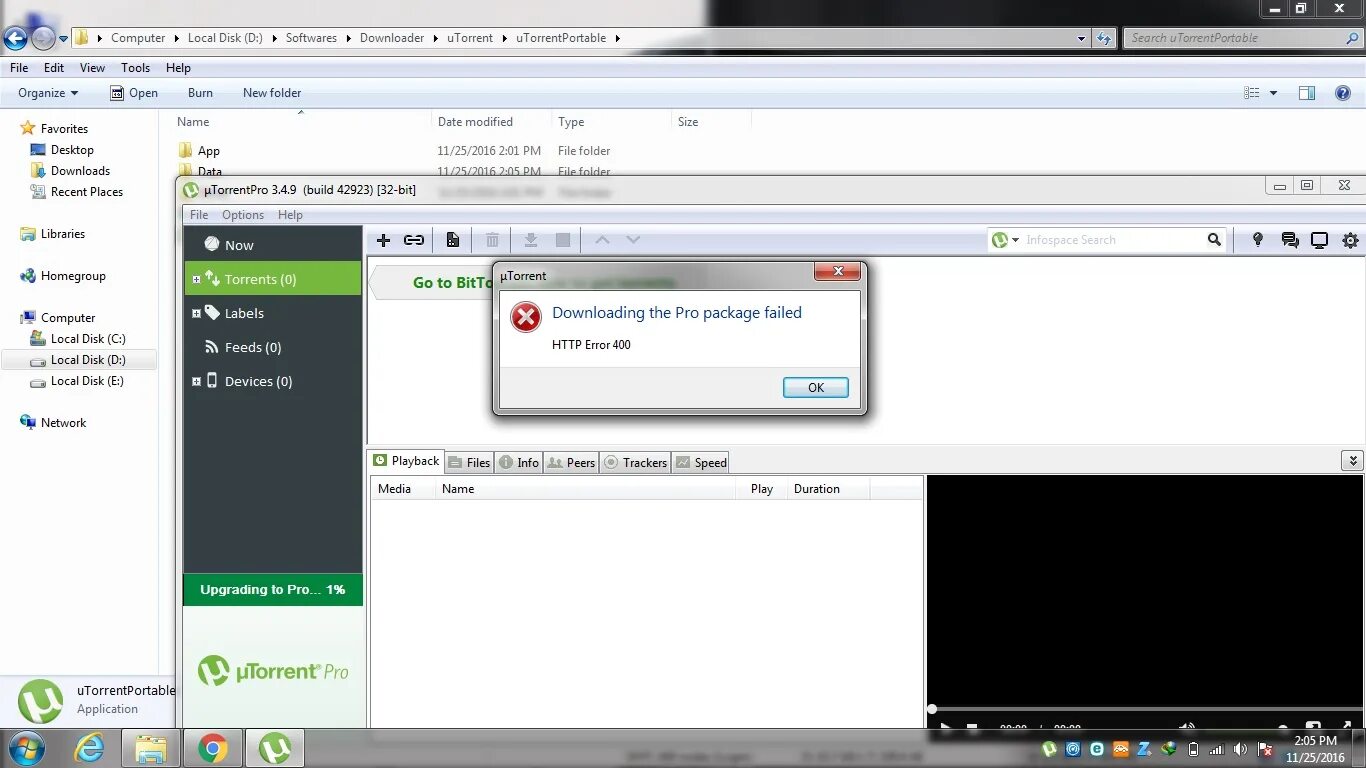Viewport: 1366px width, 768px height.
Task: Create new torrent document icon
Action: 453,240
